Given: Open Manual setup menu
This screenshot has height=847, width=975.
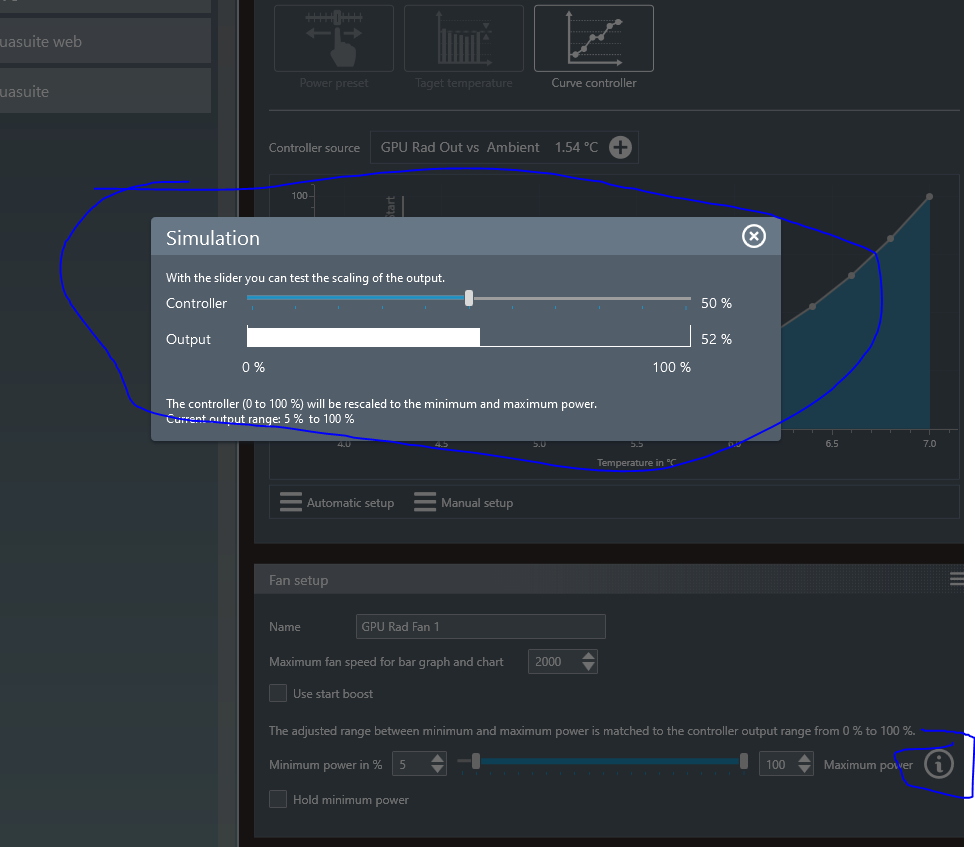Looking at the screenshot, I should [x=464, y=502].
